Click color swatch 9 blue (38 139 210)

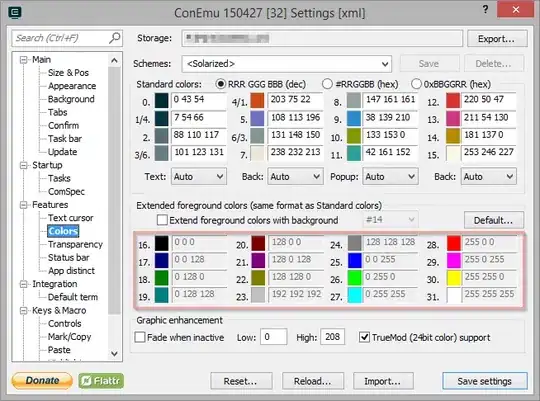354,118
